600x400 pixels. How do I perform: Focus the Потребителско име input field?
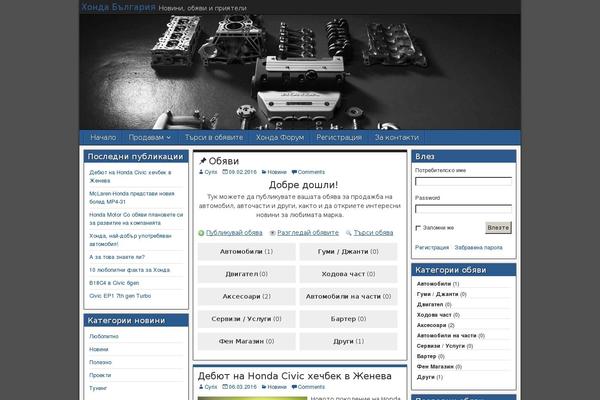tap(463, 181)
